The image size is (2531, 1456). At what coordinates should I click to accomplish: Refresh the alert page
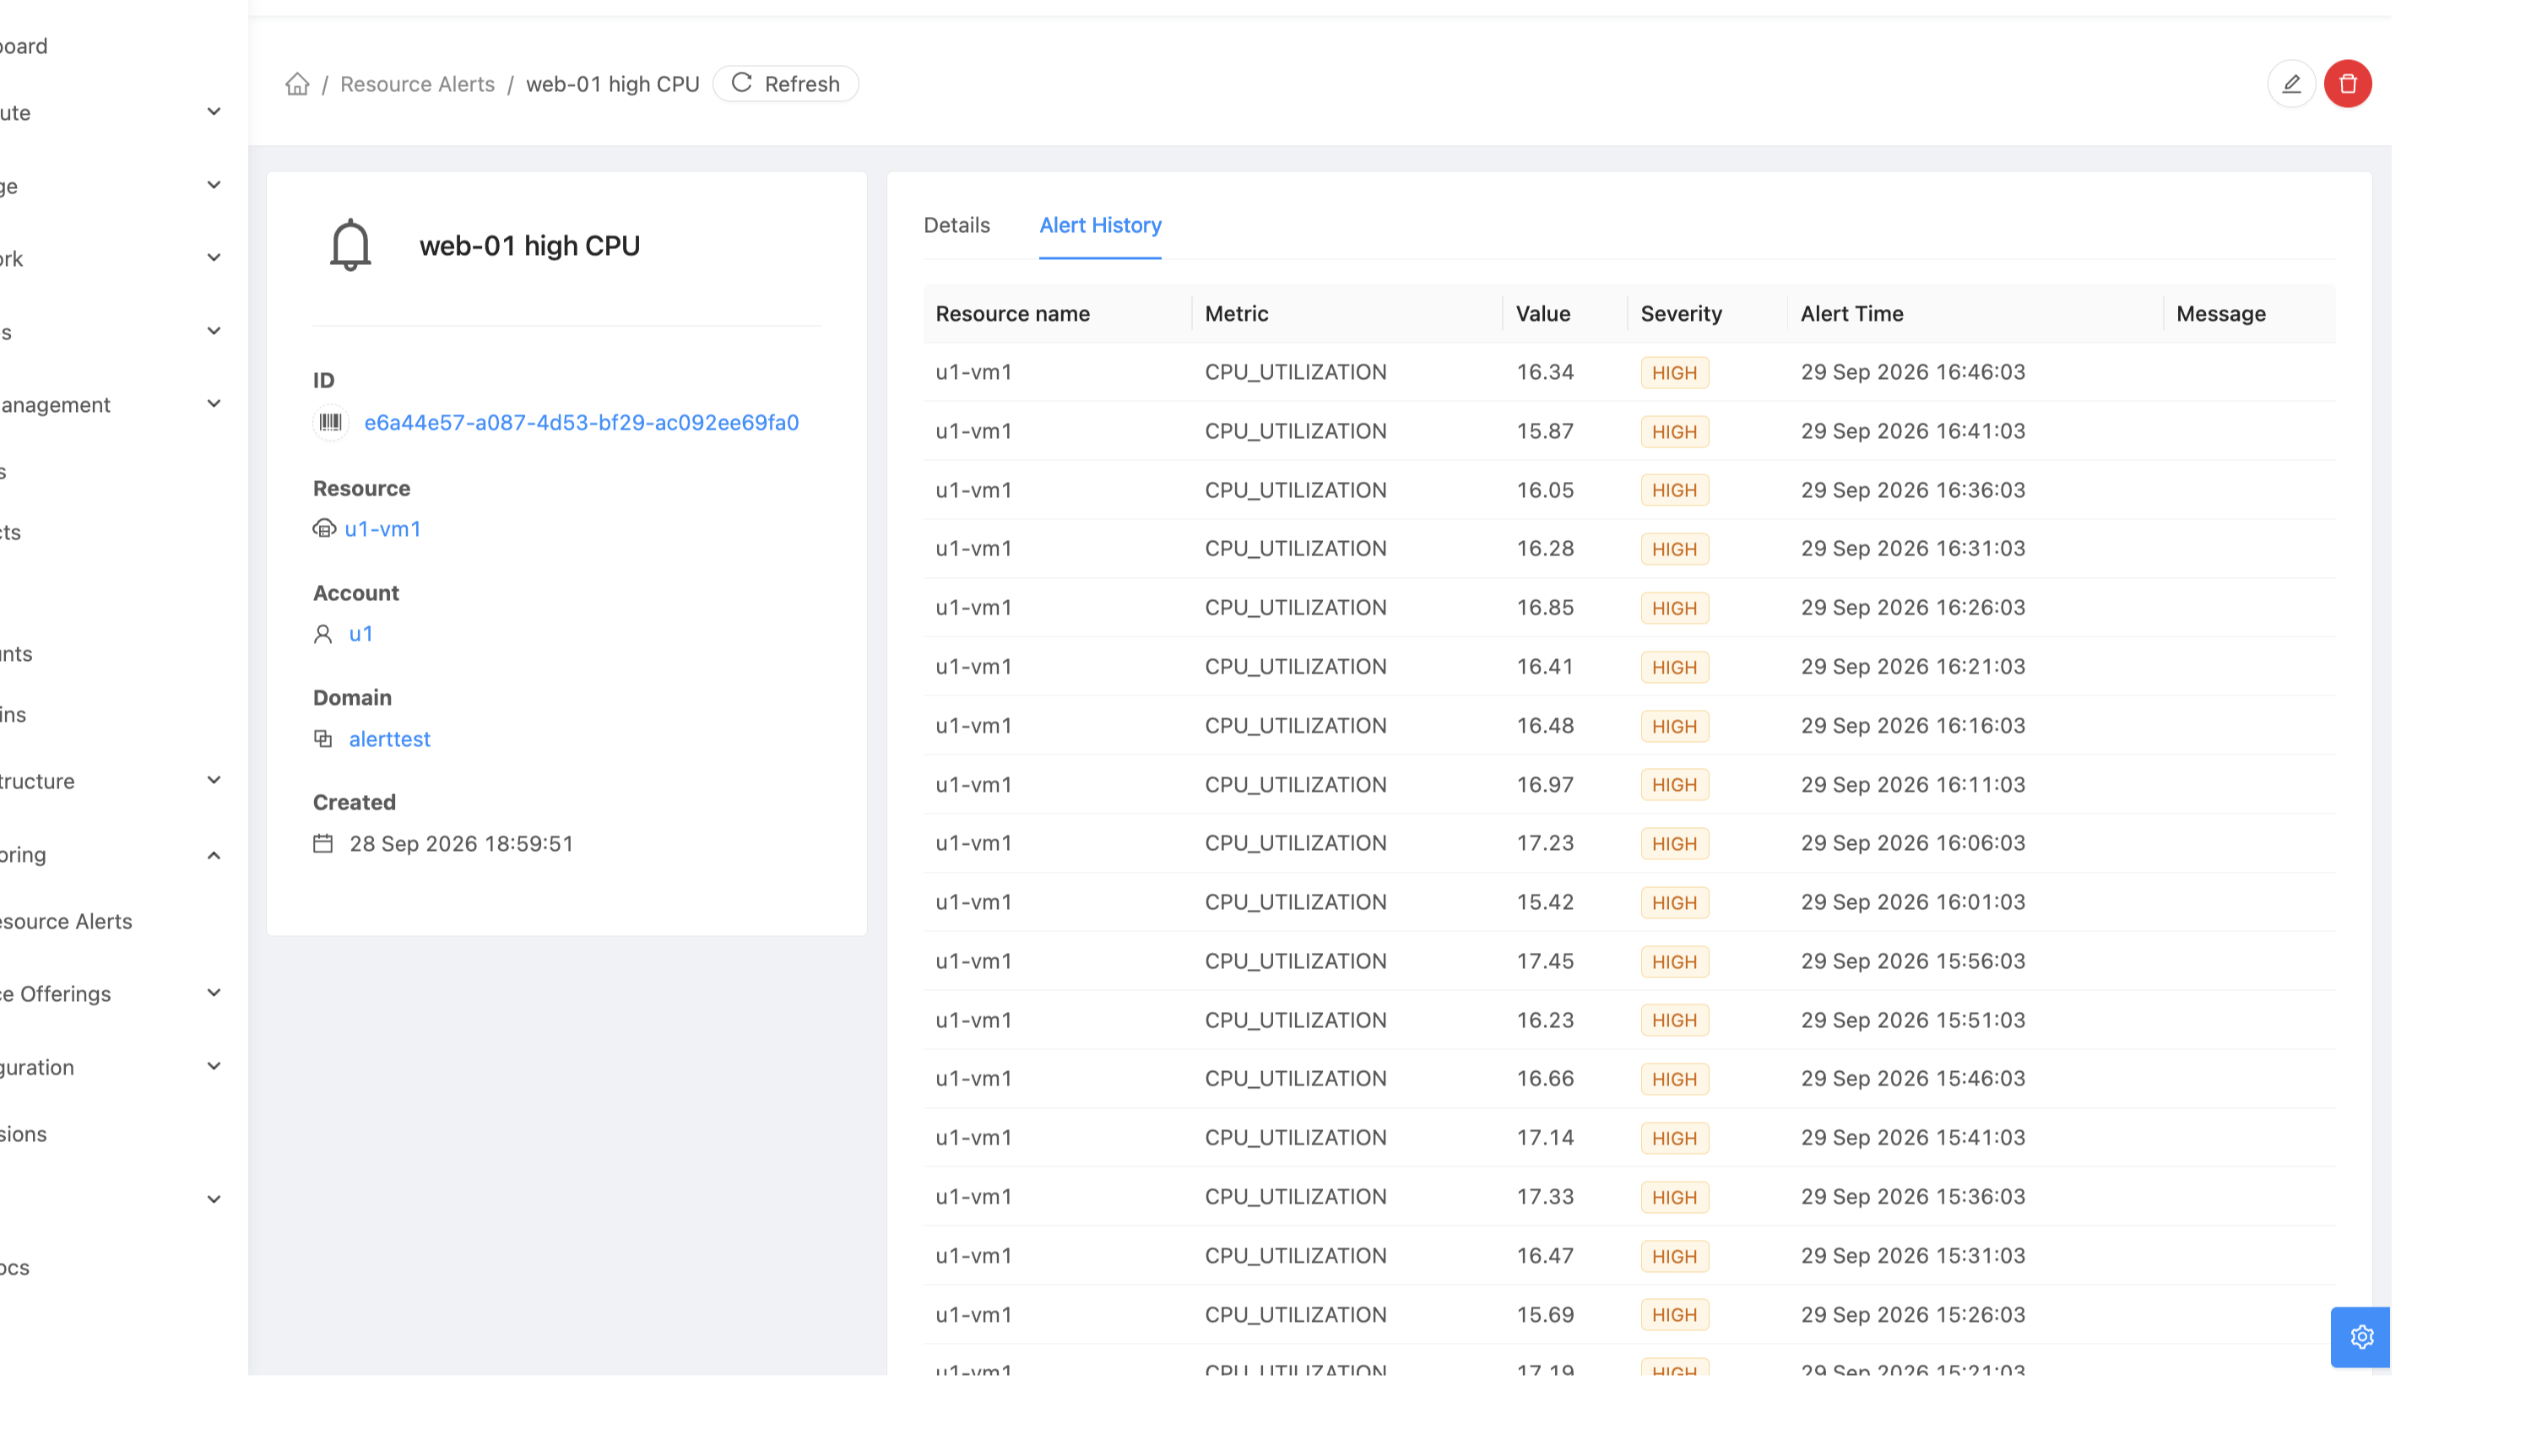coord(786,84)
